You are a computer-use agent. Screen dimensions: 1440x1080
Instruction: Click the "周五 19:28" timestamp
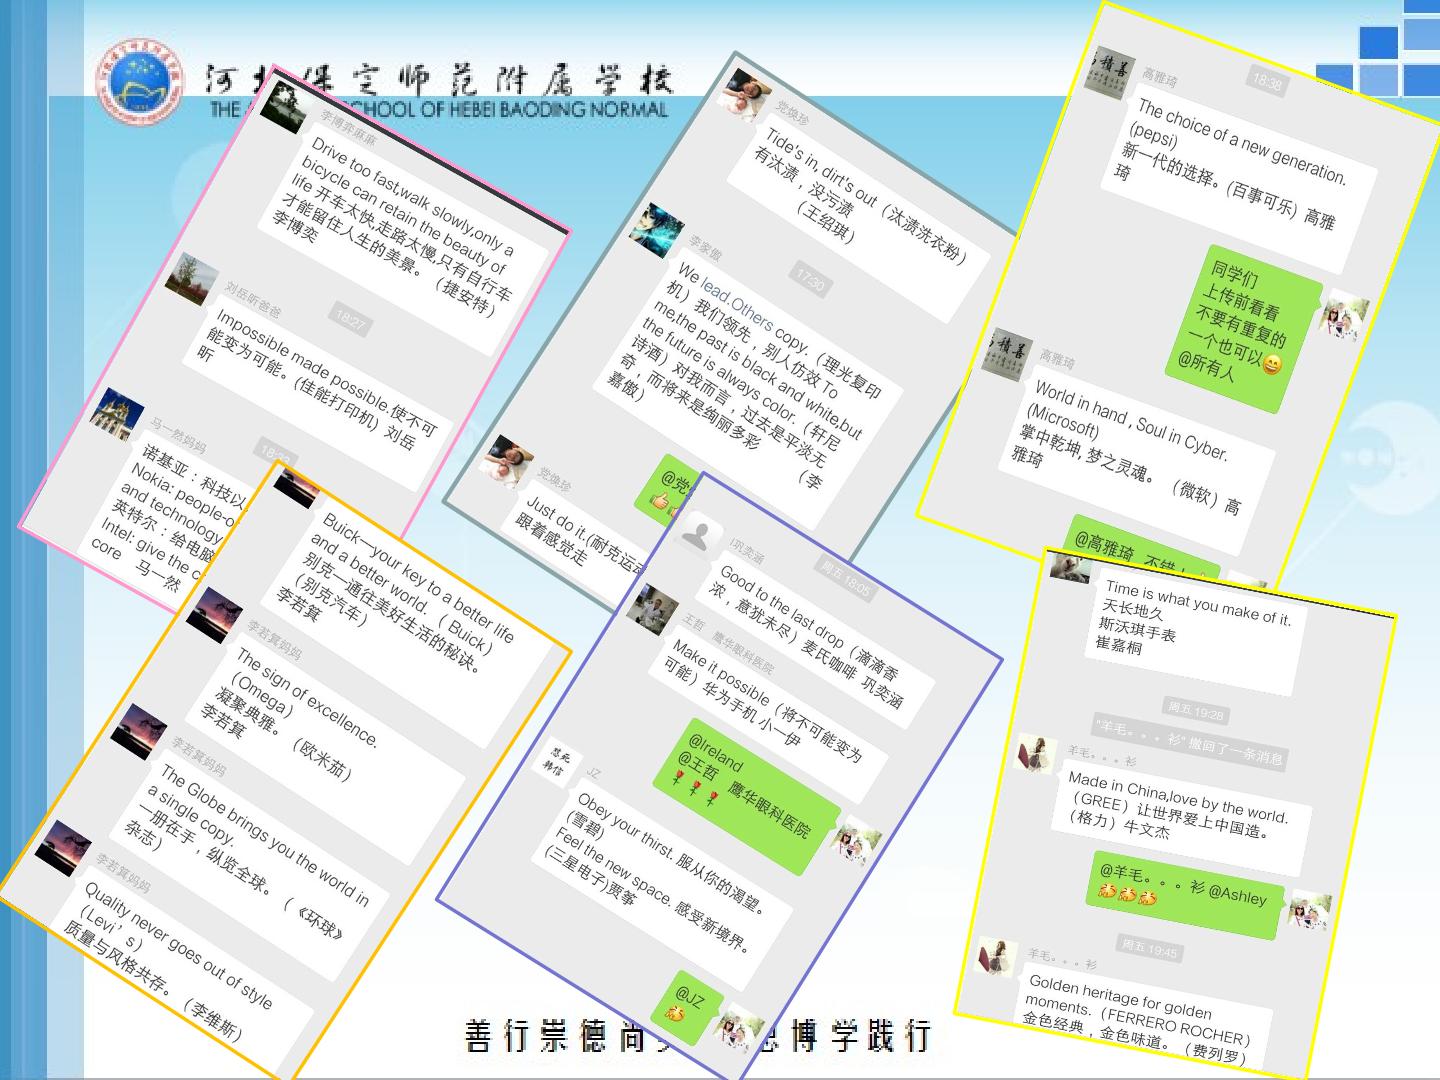point(1196,710)
